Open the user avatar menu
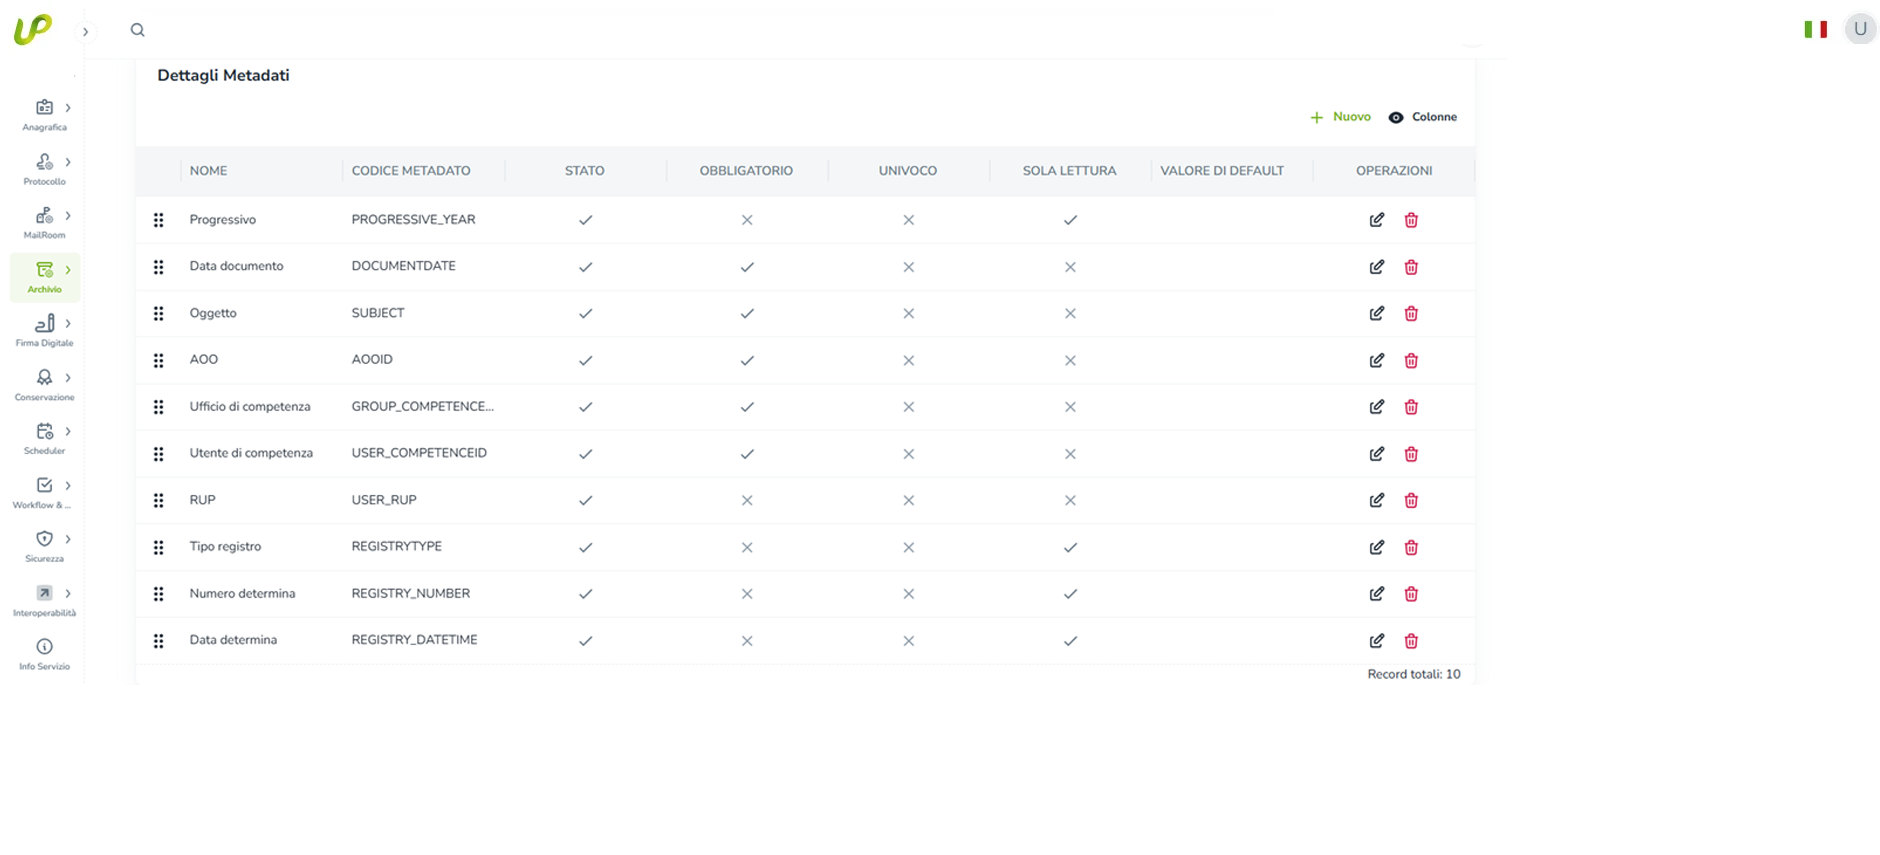 (1860, 29)
